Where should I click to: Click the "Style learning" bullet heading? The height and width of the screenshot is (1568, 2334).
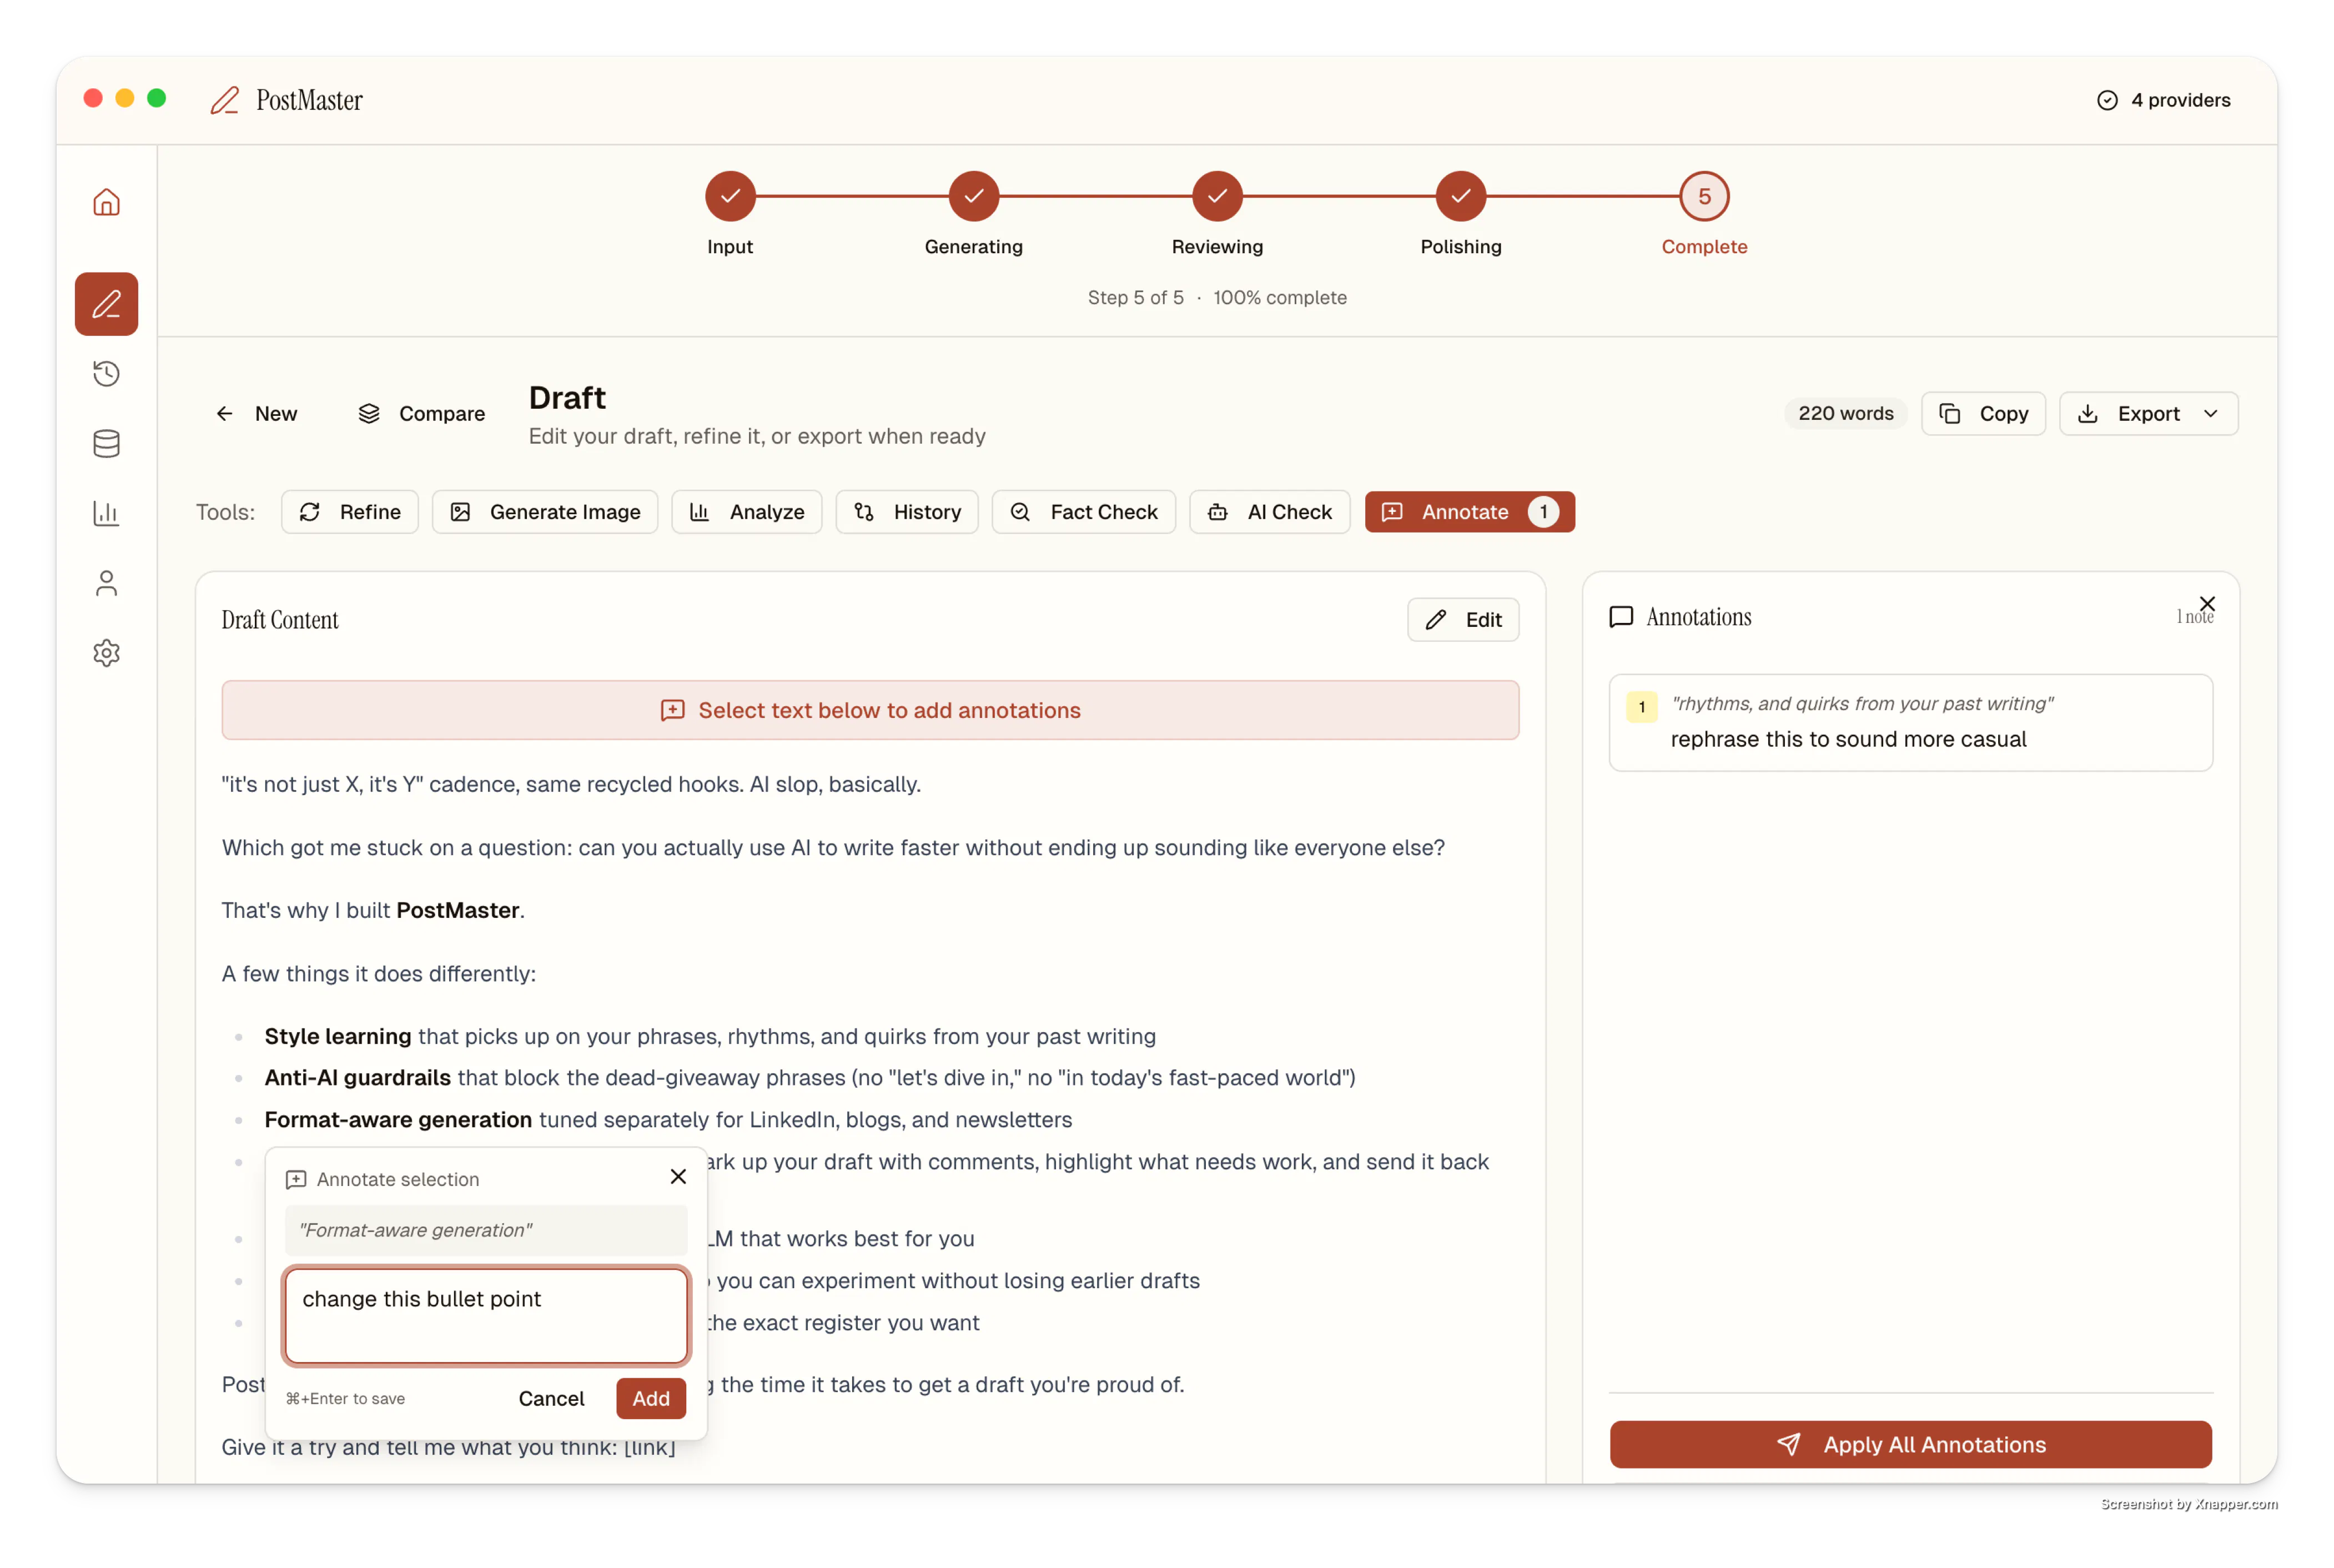337,1036
